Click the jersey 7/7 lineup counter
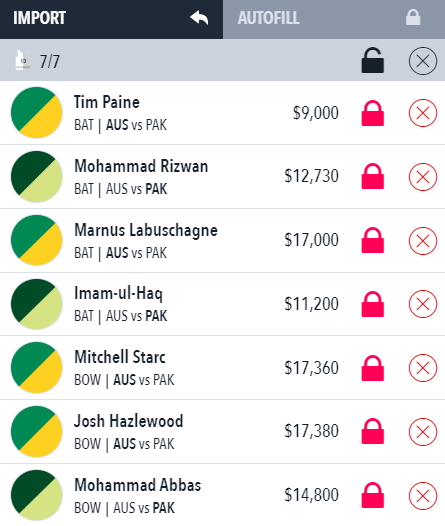 pos(38,61)
